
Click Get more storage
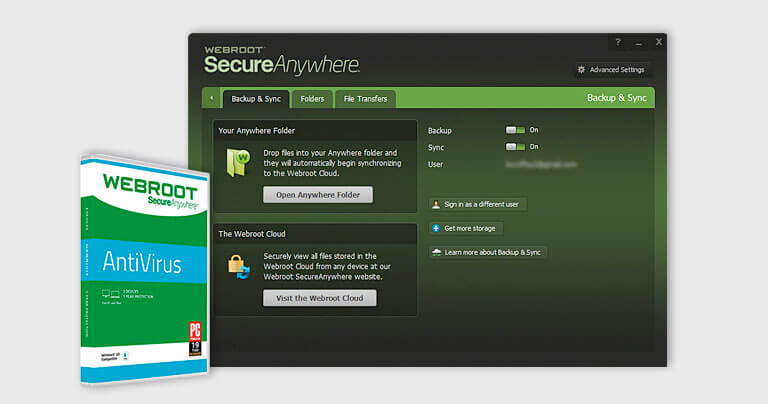point(466,228)
